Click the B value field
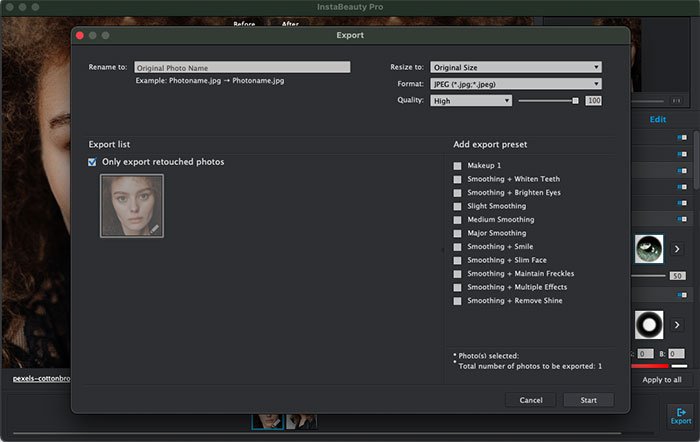700x442 pixels. tap(676, 354)
